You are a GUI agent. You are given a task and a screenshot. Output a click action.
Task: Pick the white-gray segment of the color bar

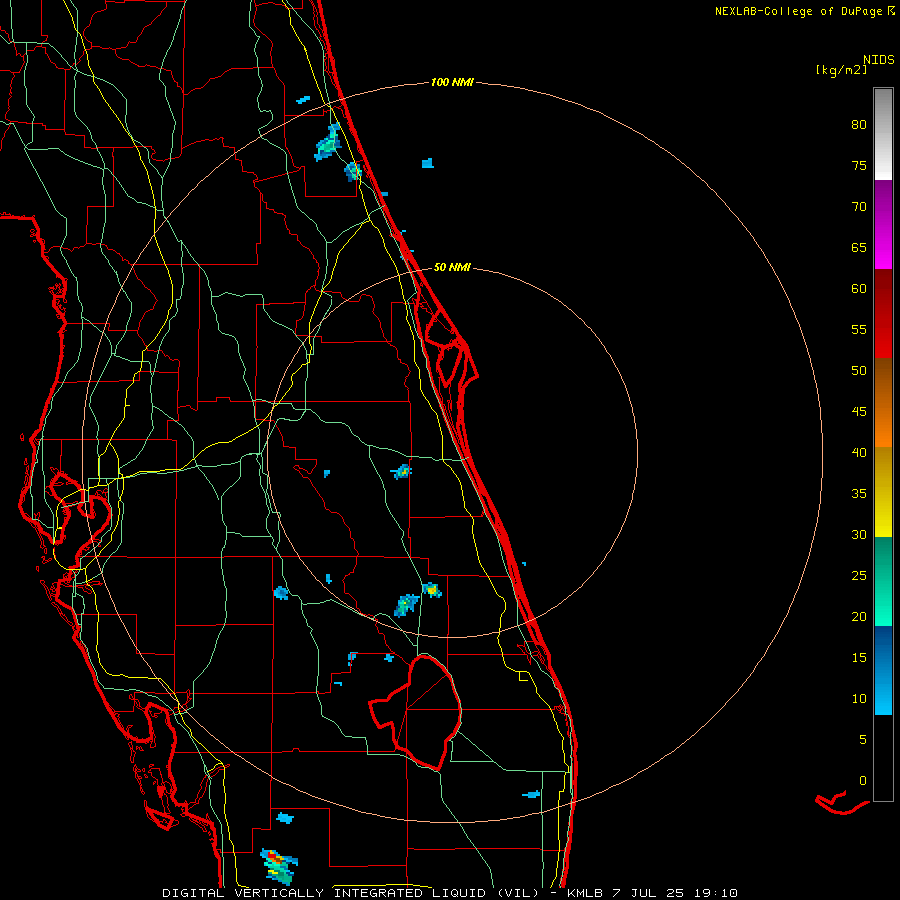(883, 134)
